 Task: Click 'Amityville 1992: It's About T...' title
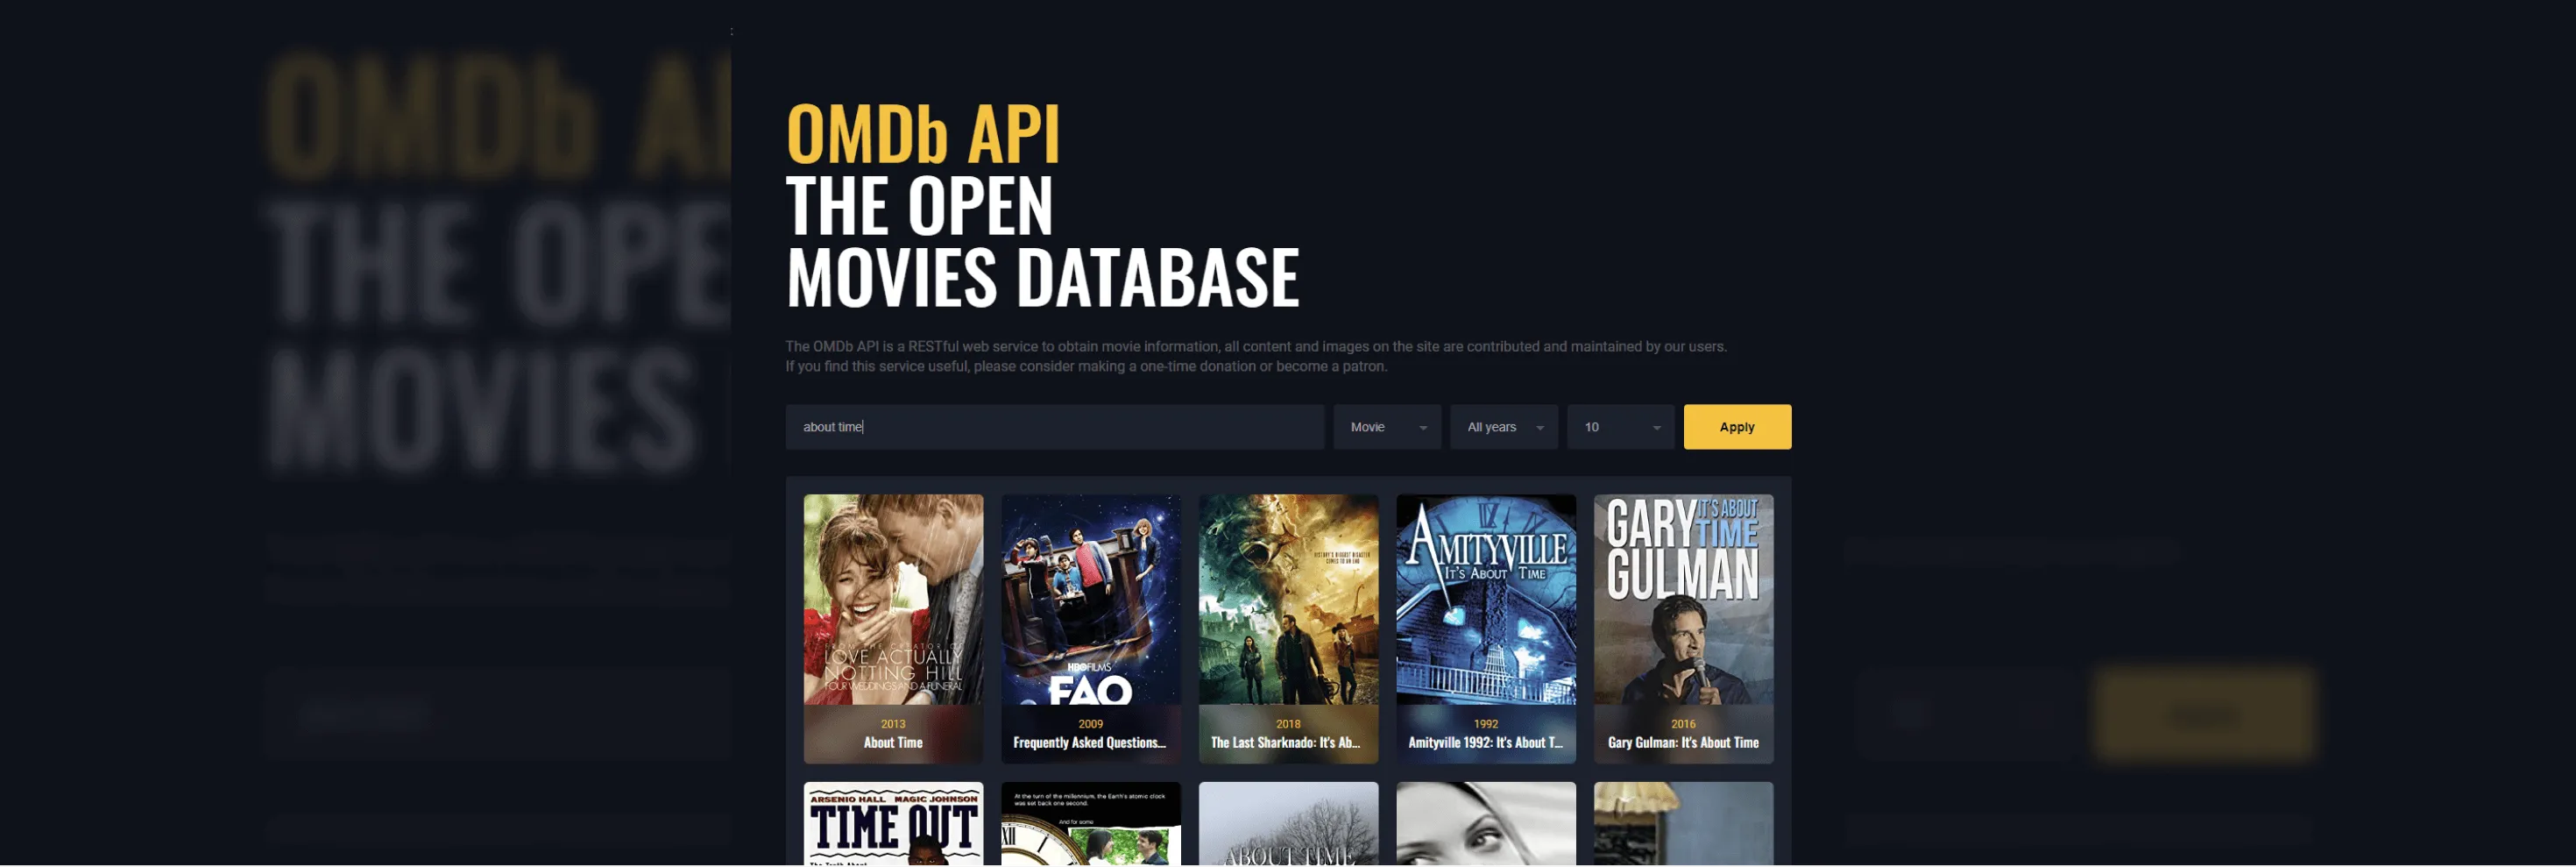coord(1485,743)
